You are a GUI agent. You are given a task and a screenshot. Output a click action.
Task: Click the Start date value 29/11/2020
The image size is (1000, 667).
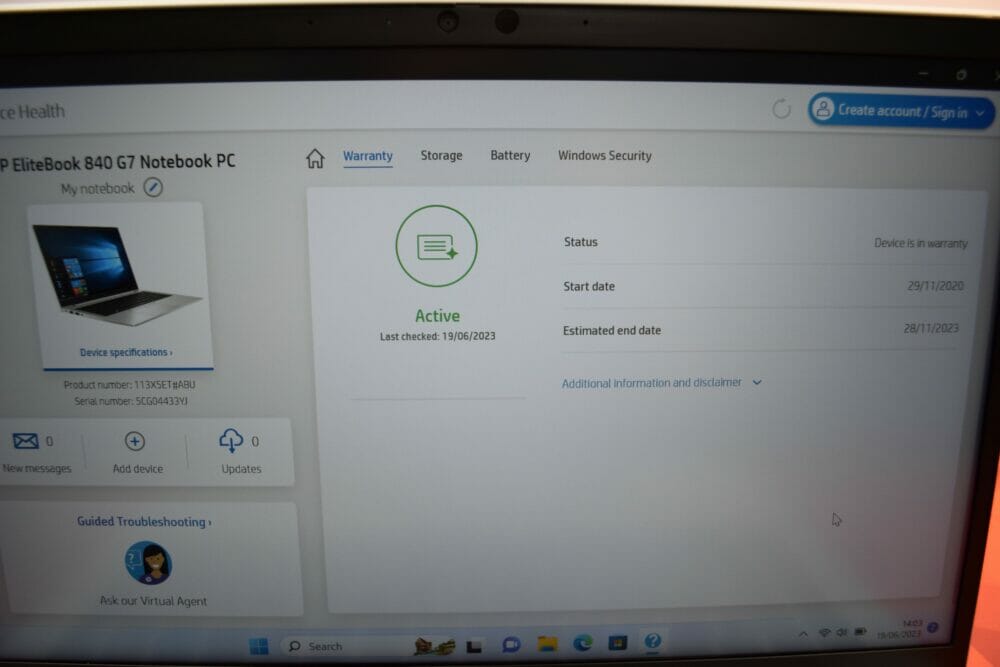coord(935,286)
